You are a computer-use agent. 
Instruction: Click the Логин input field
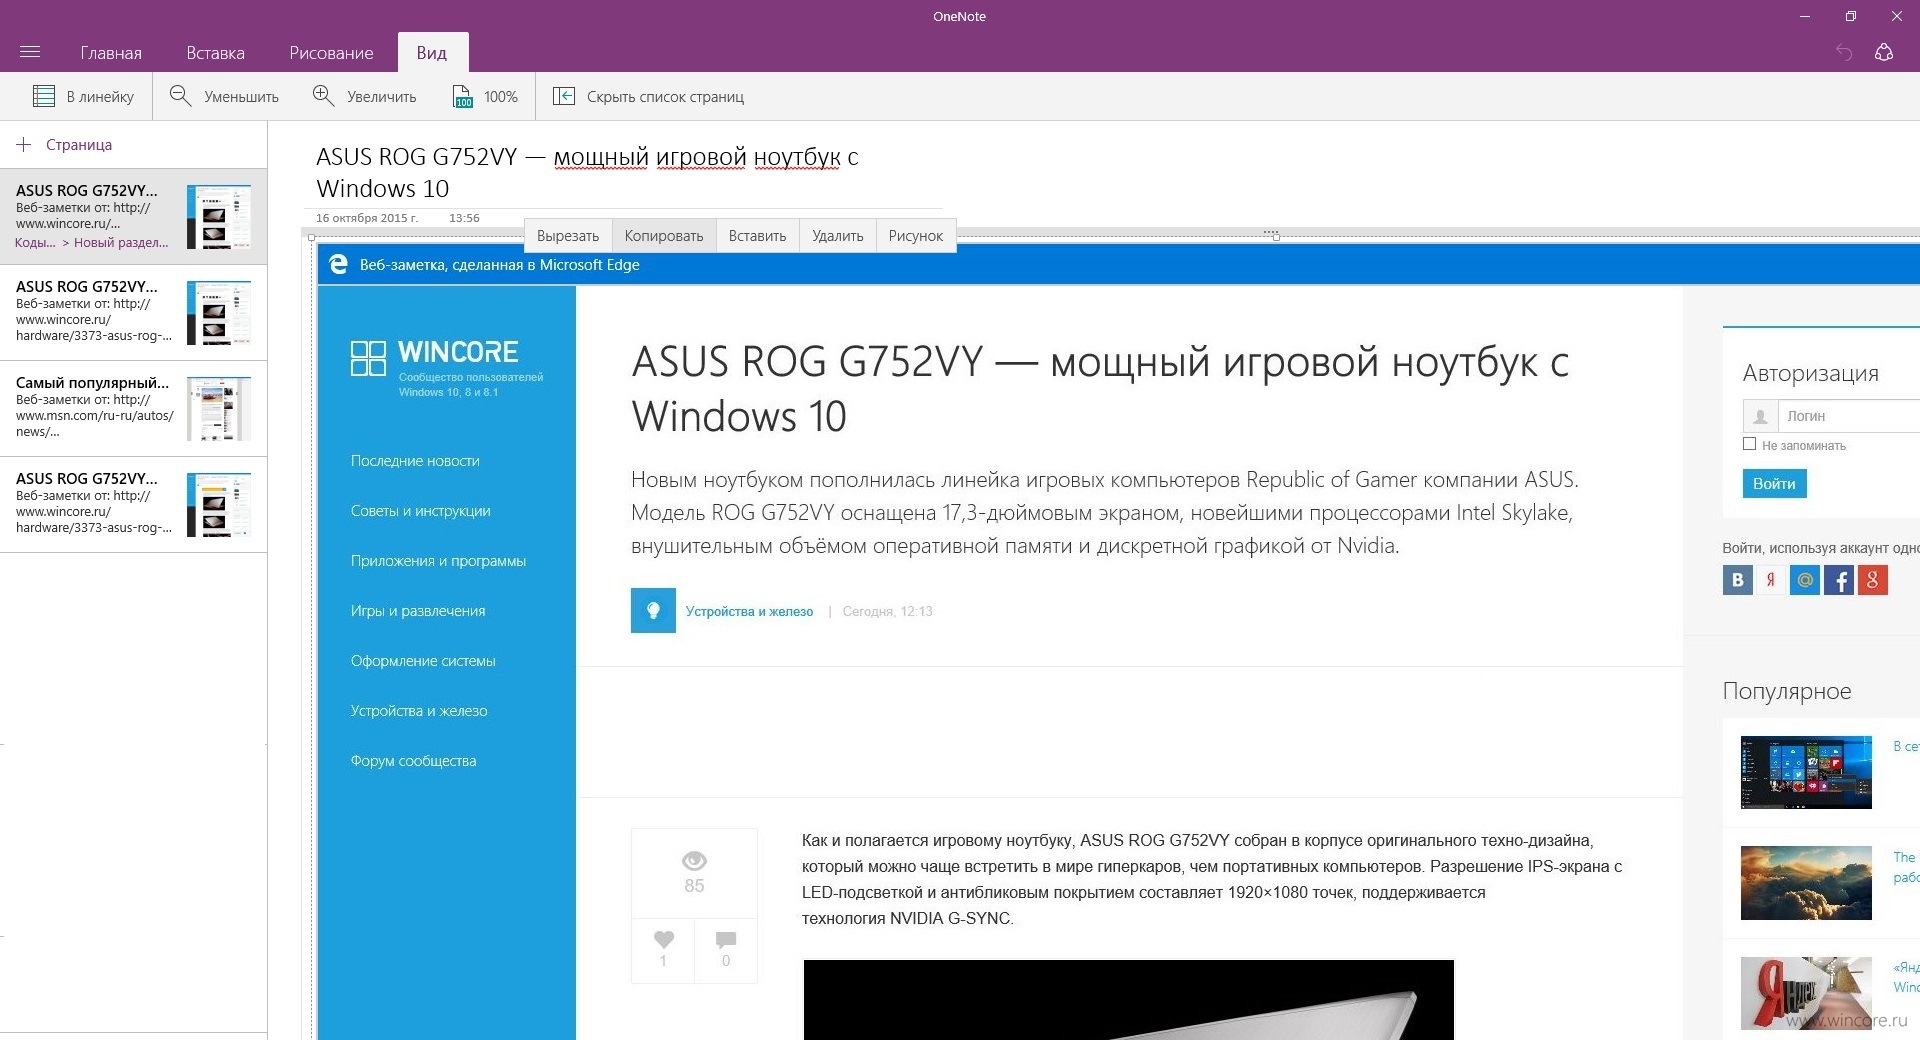point(1849,416)
